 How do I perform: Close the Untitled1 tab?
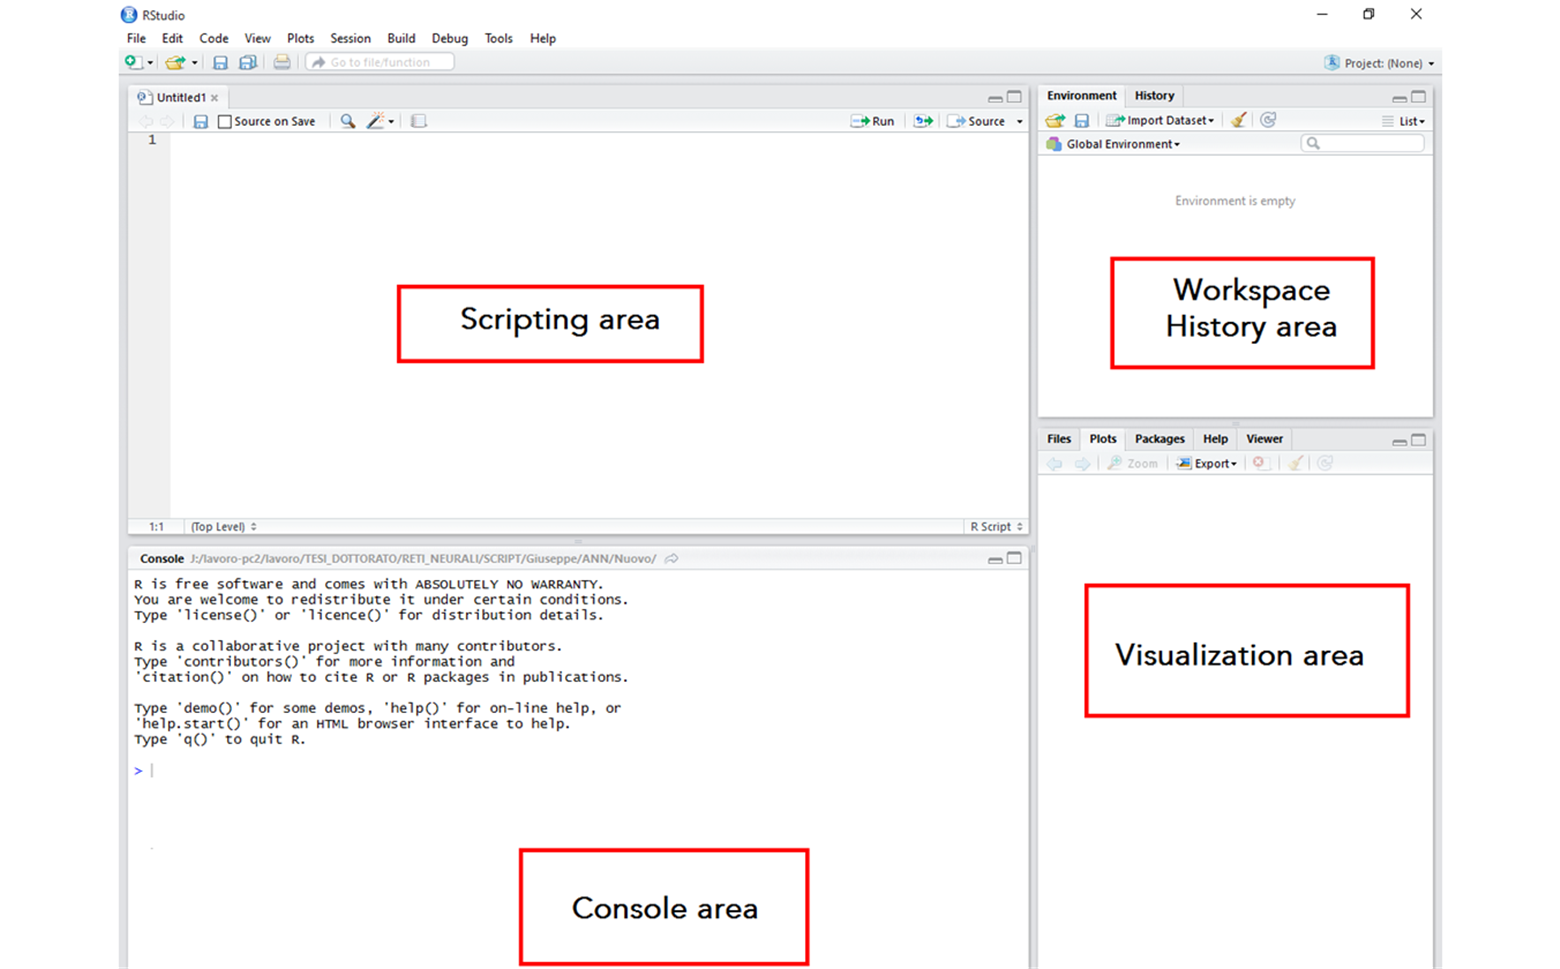click(x=214, y=98)
